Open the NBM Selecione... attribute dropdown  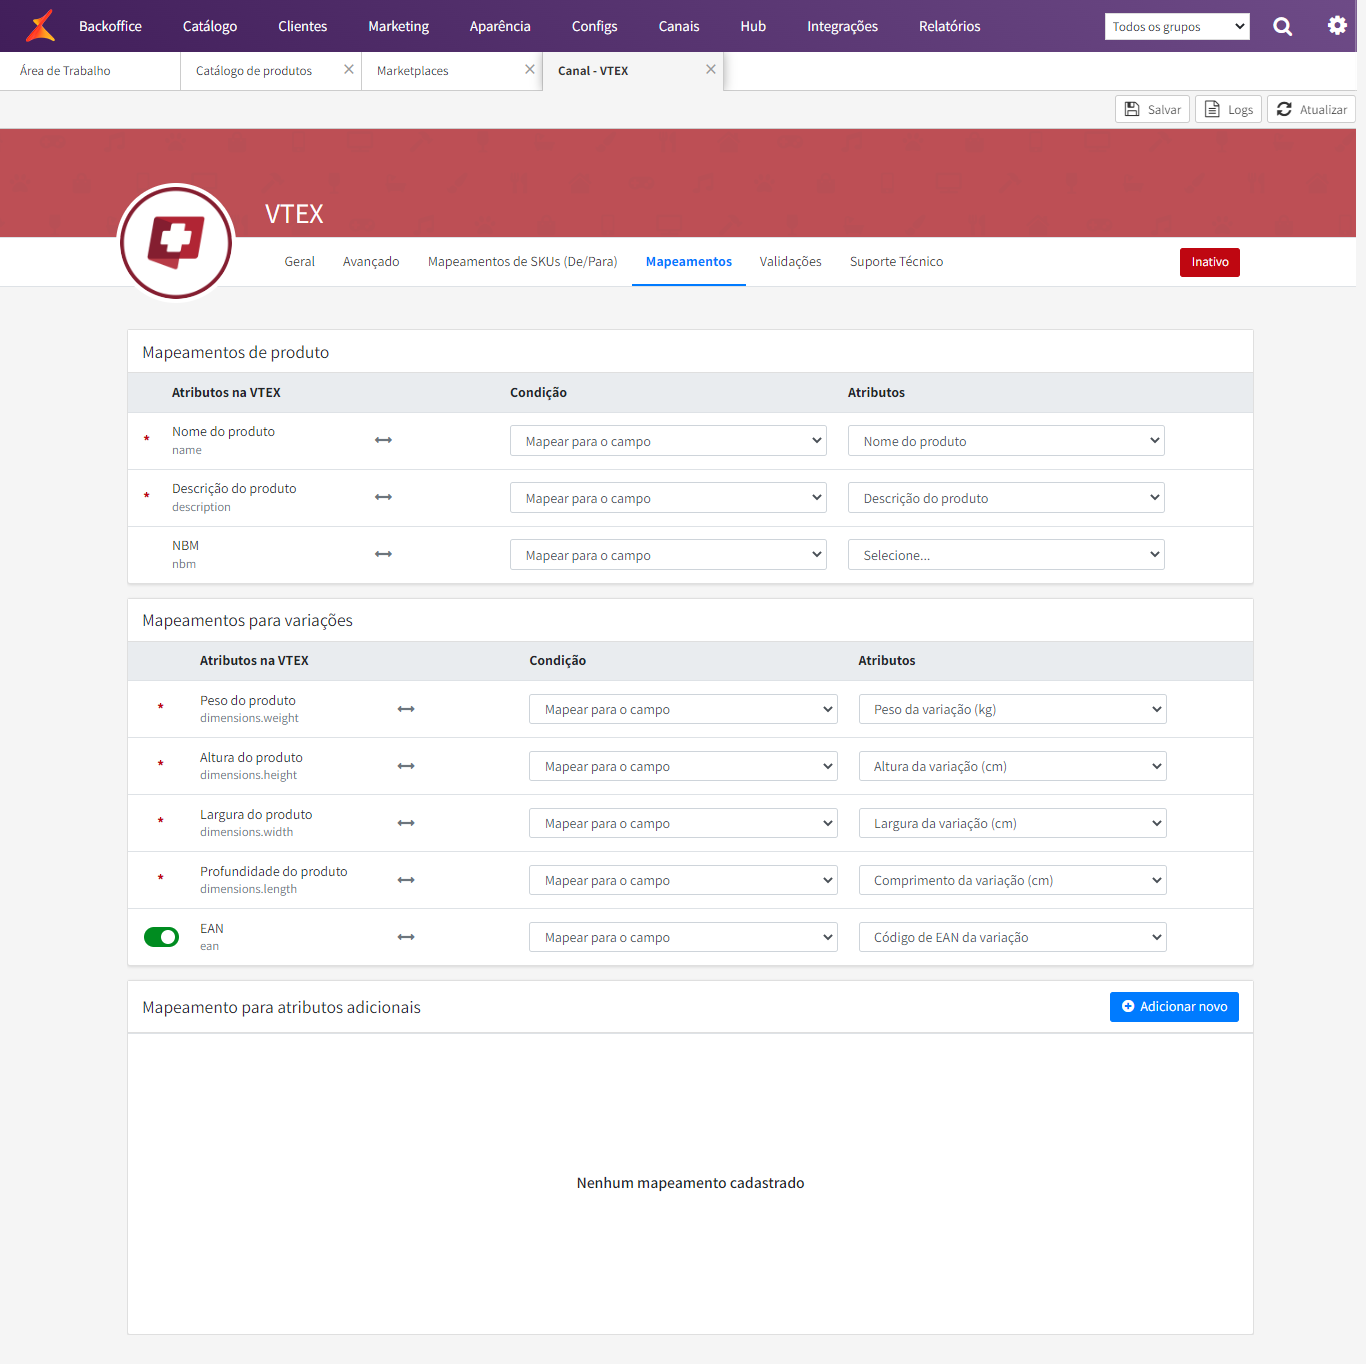1006,555
